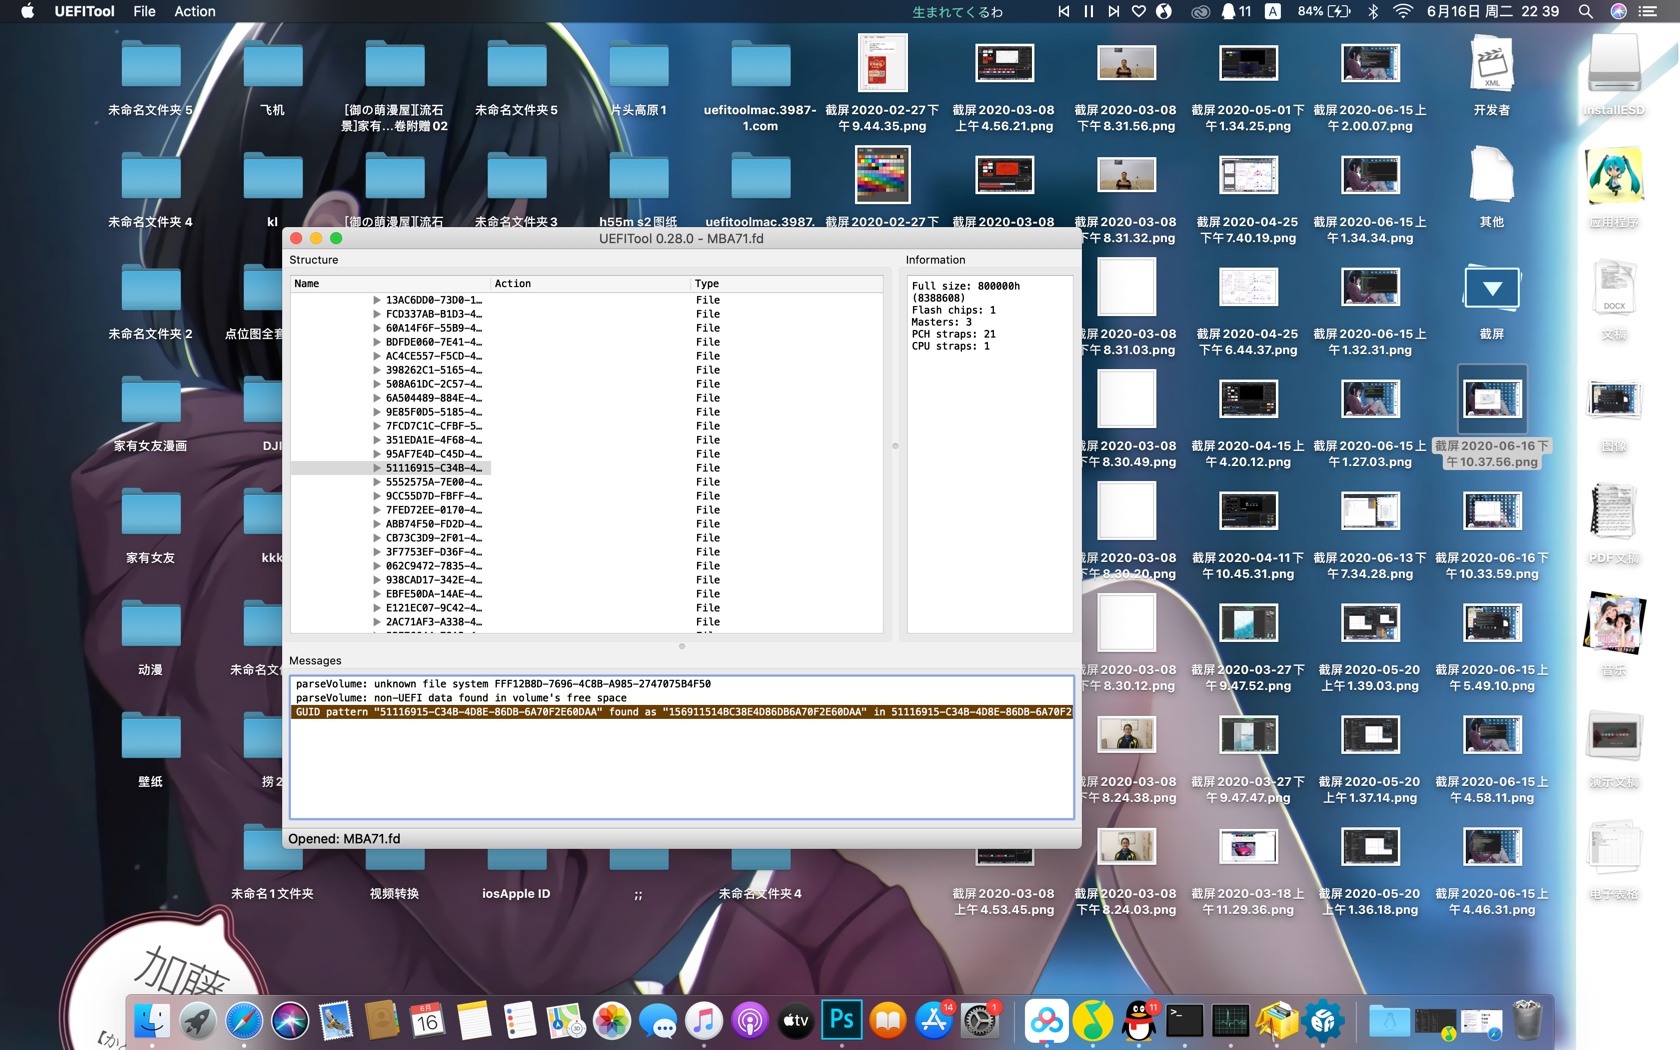1680x1050 pixels.
Task: Expand the 5552575A-7E00 file node
Action: point(377,482)
